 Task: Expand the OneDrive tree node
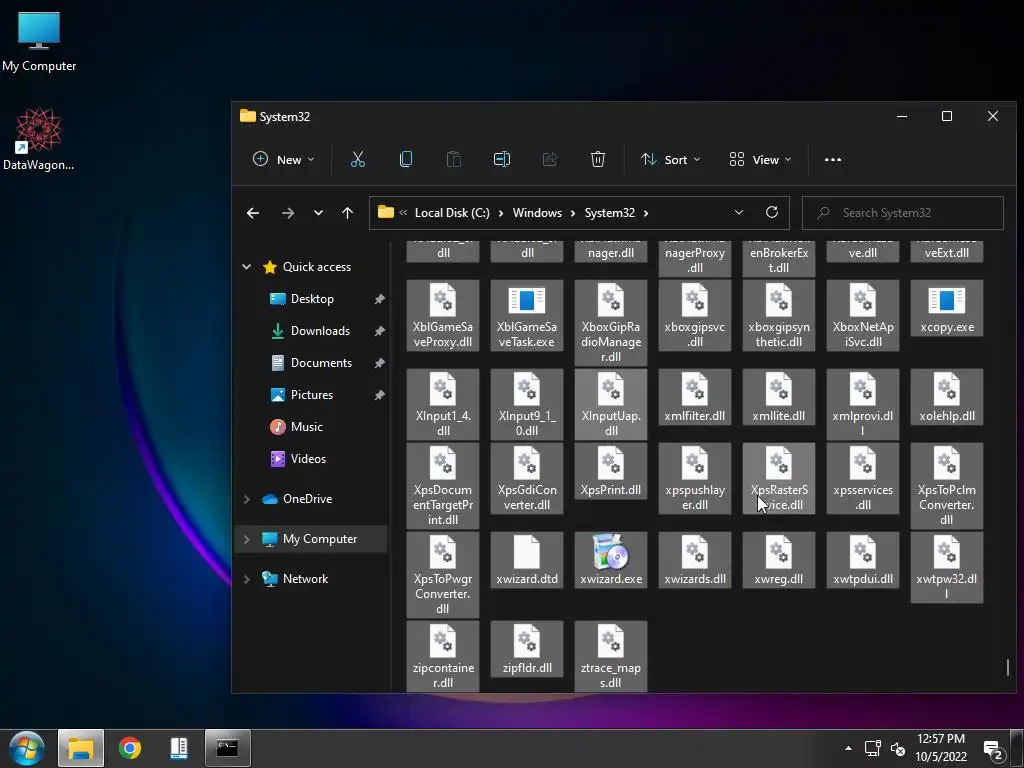247,499
